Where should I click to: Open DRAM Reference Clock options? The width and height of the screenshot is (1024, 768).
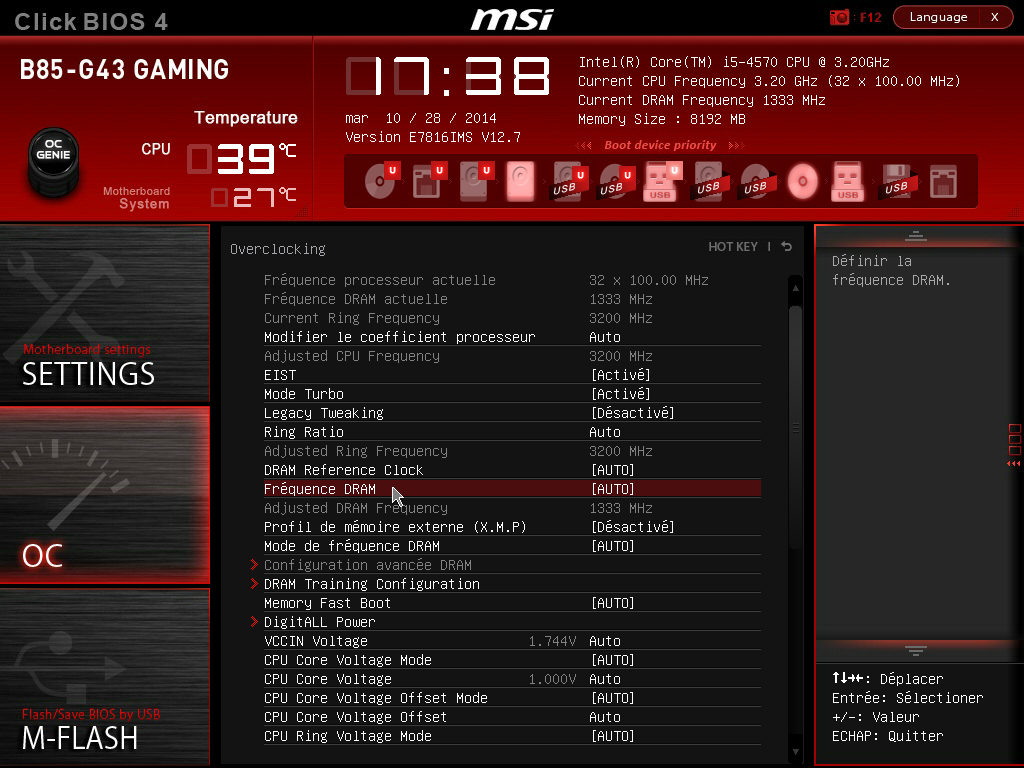[512, 470]
